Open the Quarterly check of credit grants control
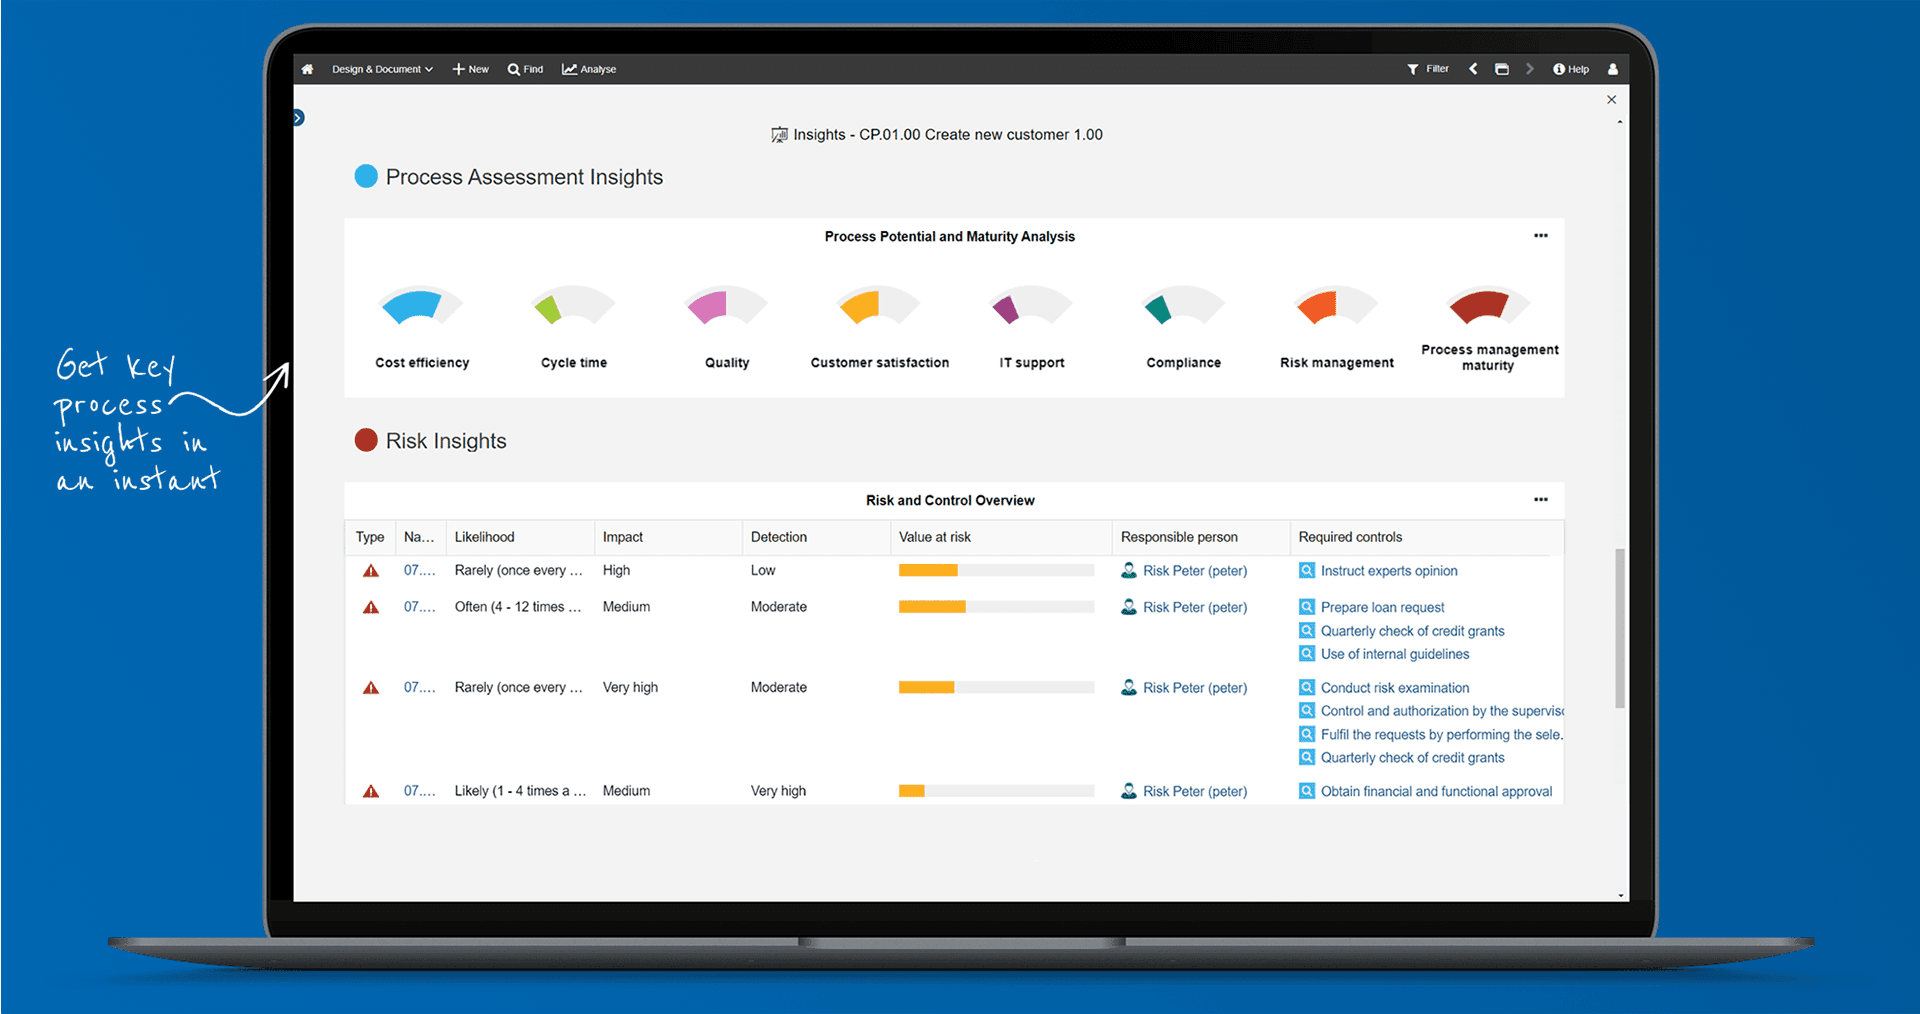This screenshot has height=1014, width=1920. (1412, 630)
